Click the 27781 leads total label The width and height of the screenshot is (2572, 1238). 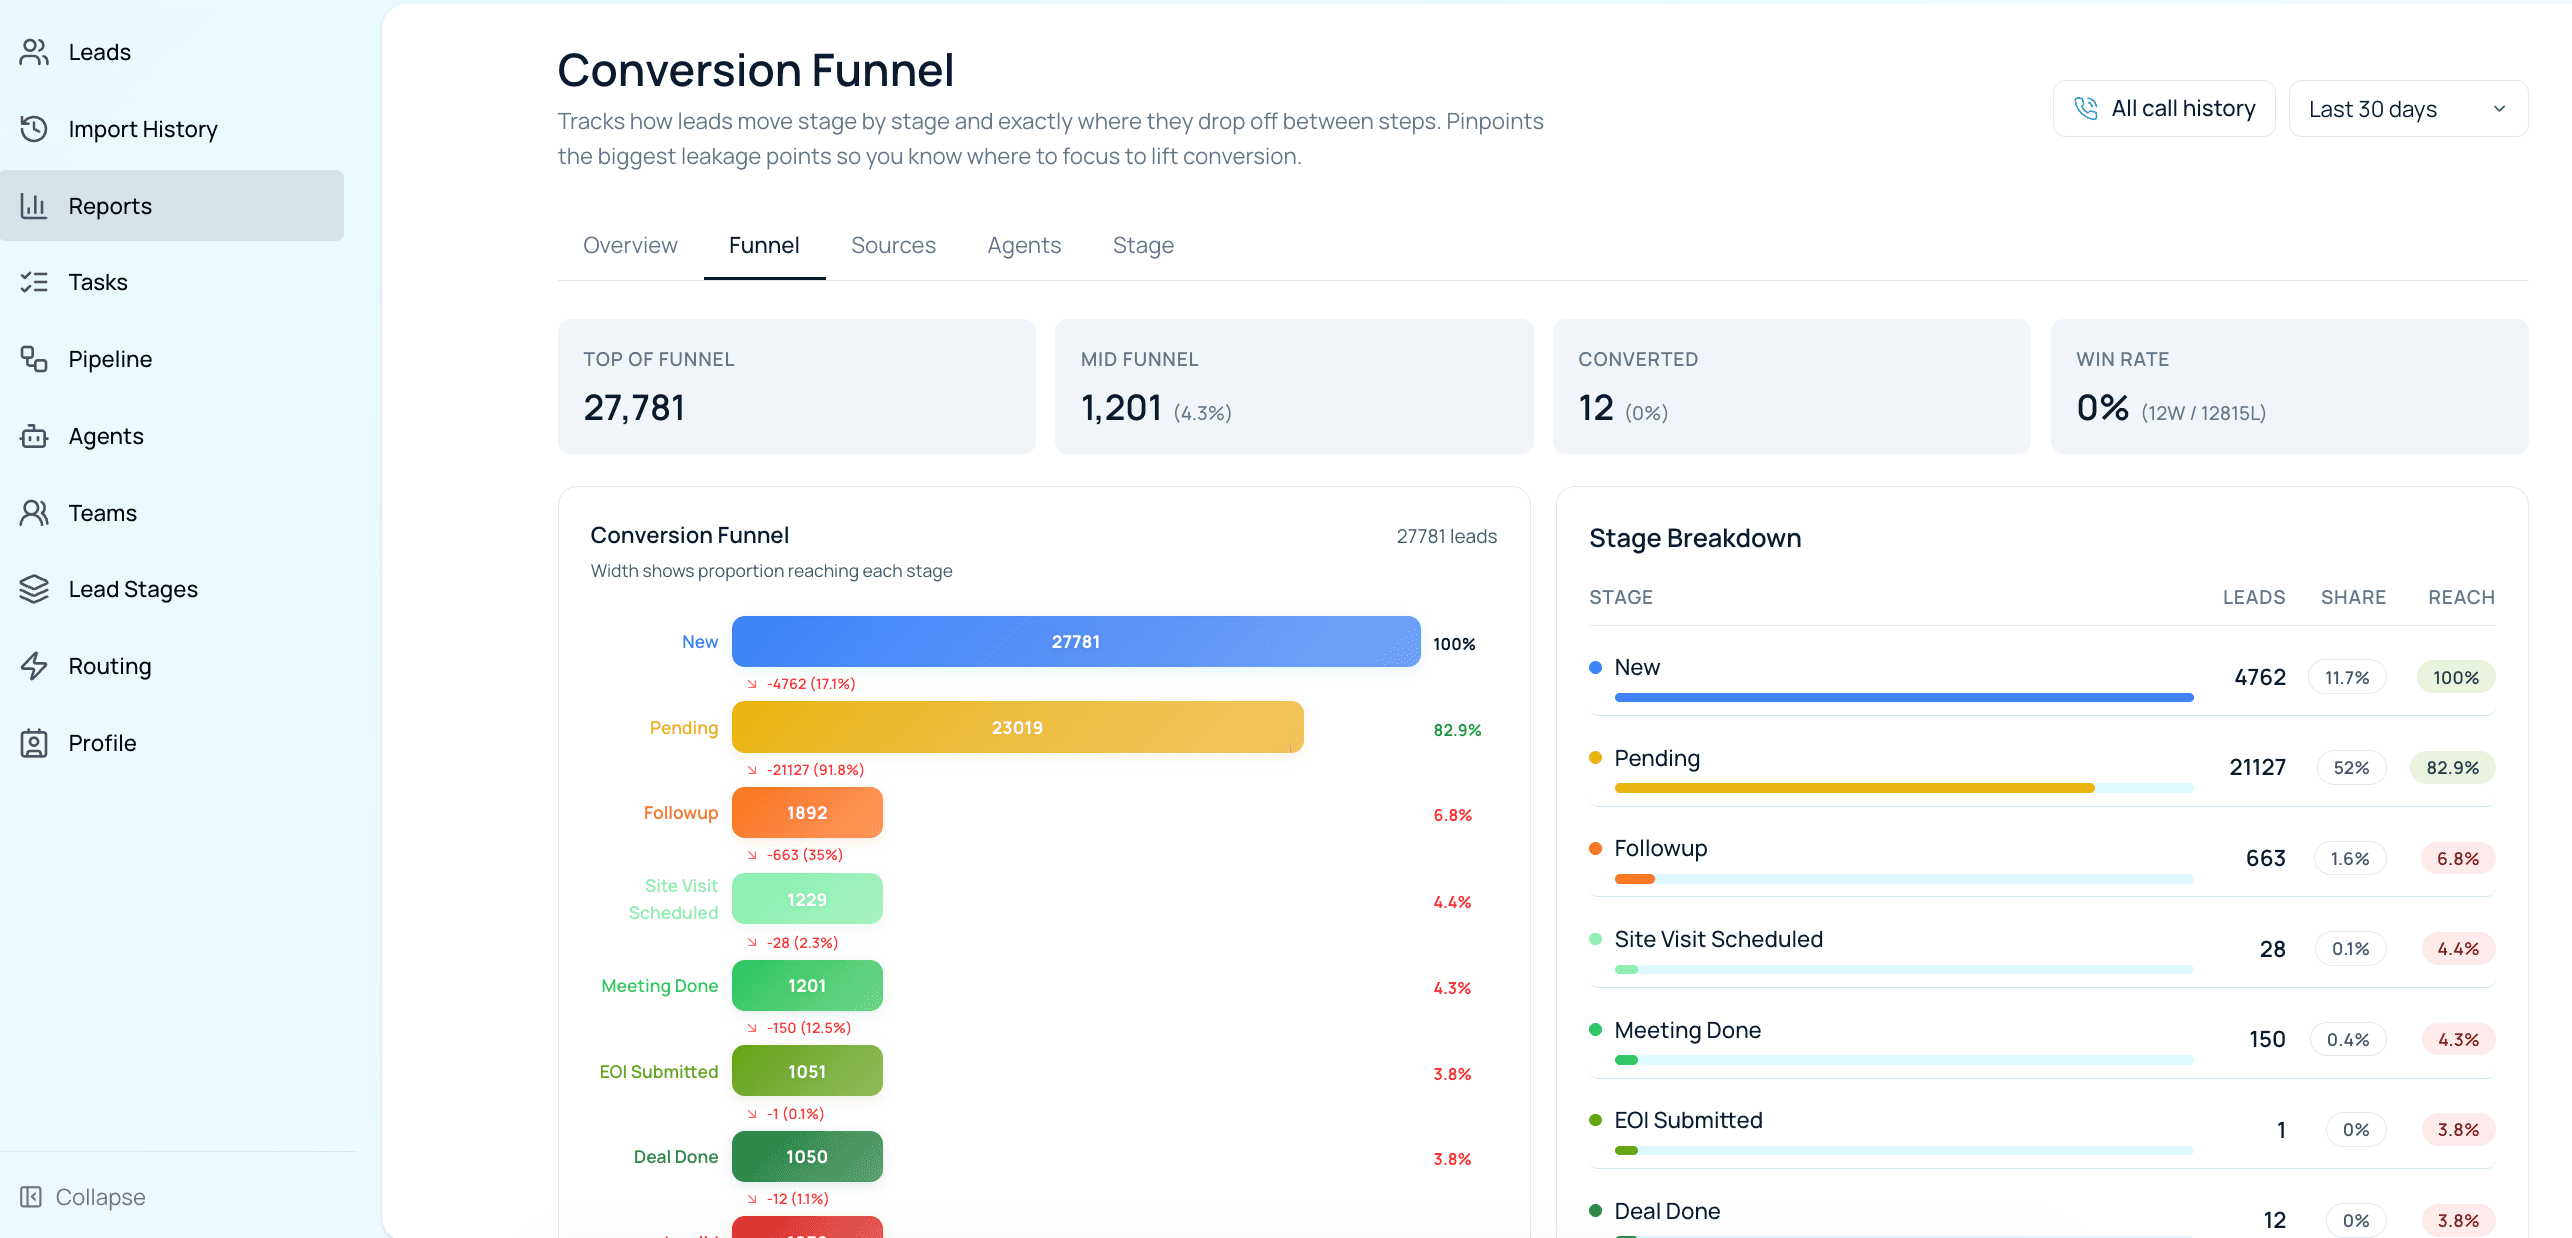pyautogui.click(x=1447, y=536)
